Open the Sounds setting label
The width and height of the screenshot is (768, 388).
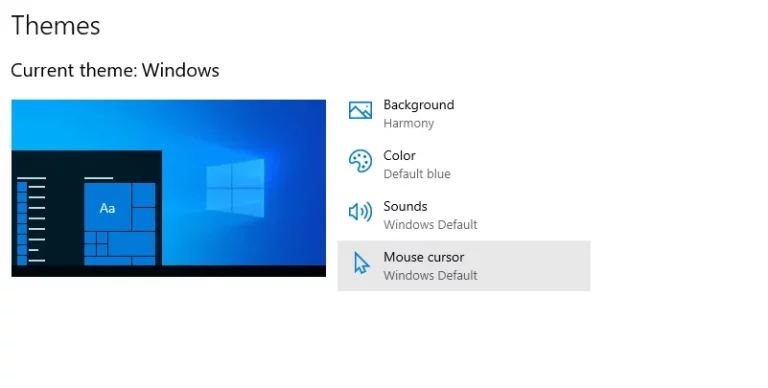pos(405,206)
